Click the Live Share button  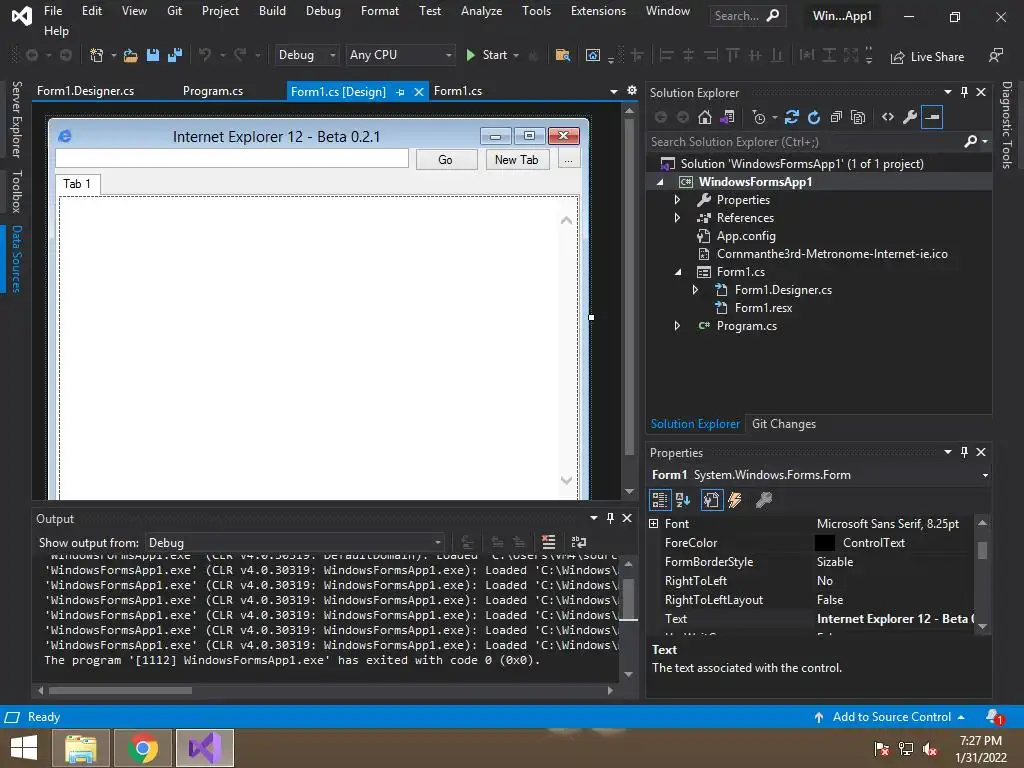[927, 57]
